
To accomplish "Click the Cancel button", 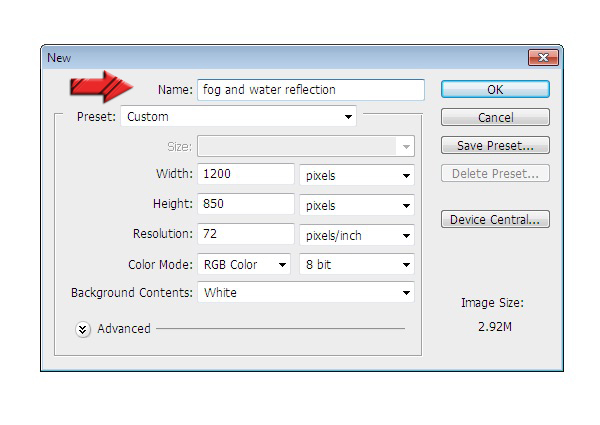I will click(x=495, y=118).
